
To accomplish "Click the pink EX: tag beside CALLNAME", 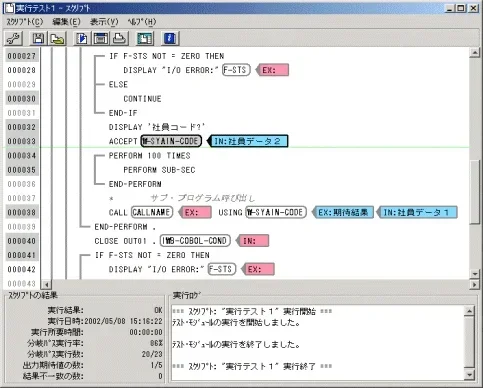I will click(195, 212).
